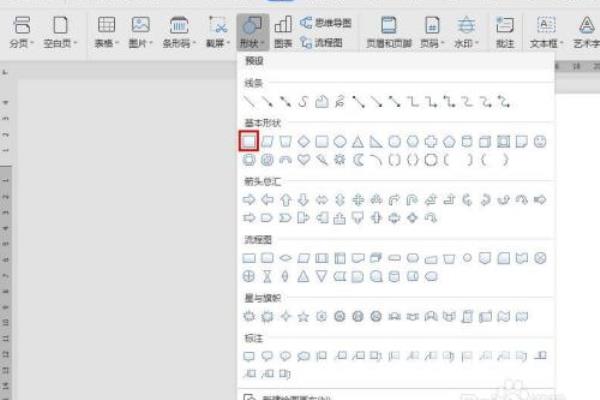Click the 标注 callouts category label
Image resolution: width=600 pixels, height=400 pixels.
pos(254,338)
